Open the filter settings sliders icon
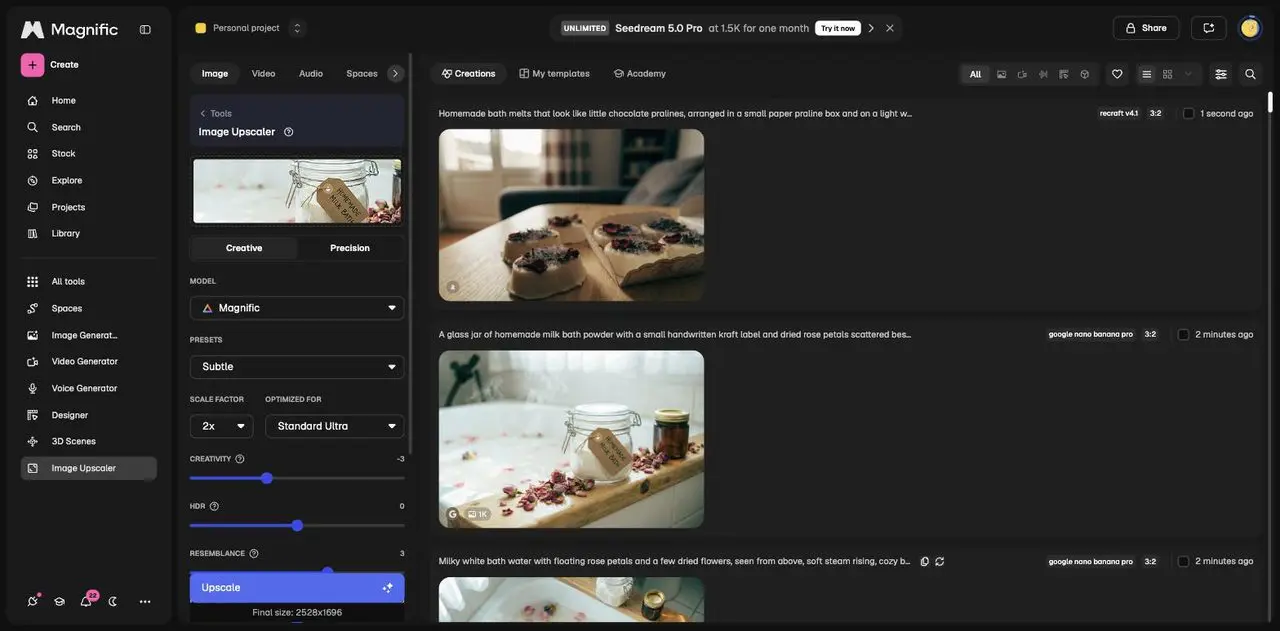 1221,74
